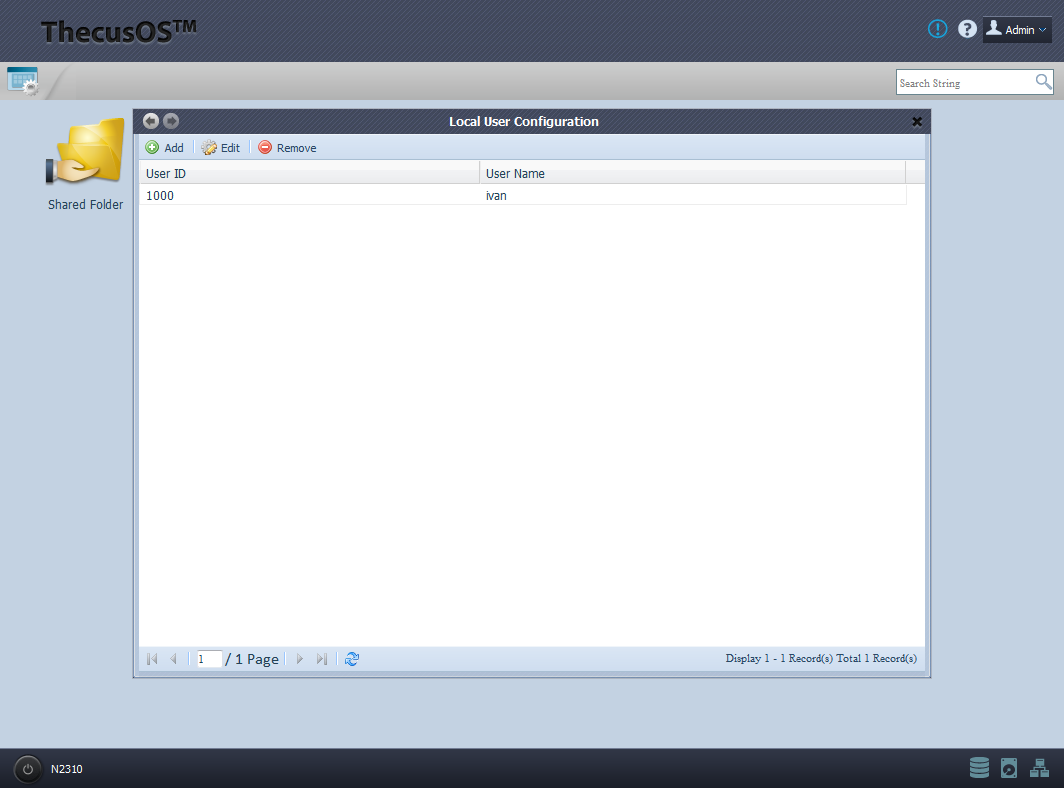Click Edit in the user toolbar
Viewport: 1064px width, 788px height.
[221, 147]
